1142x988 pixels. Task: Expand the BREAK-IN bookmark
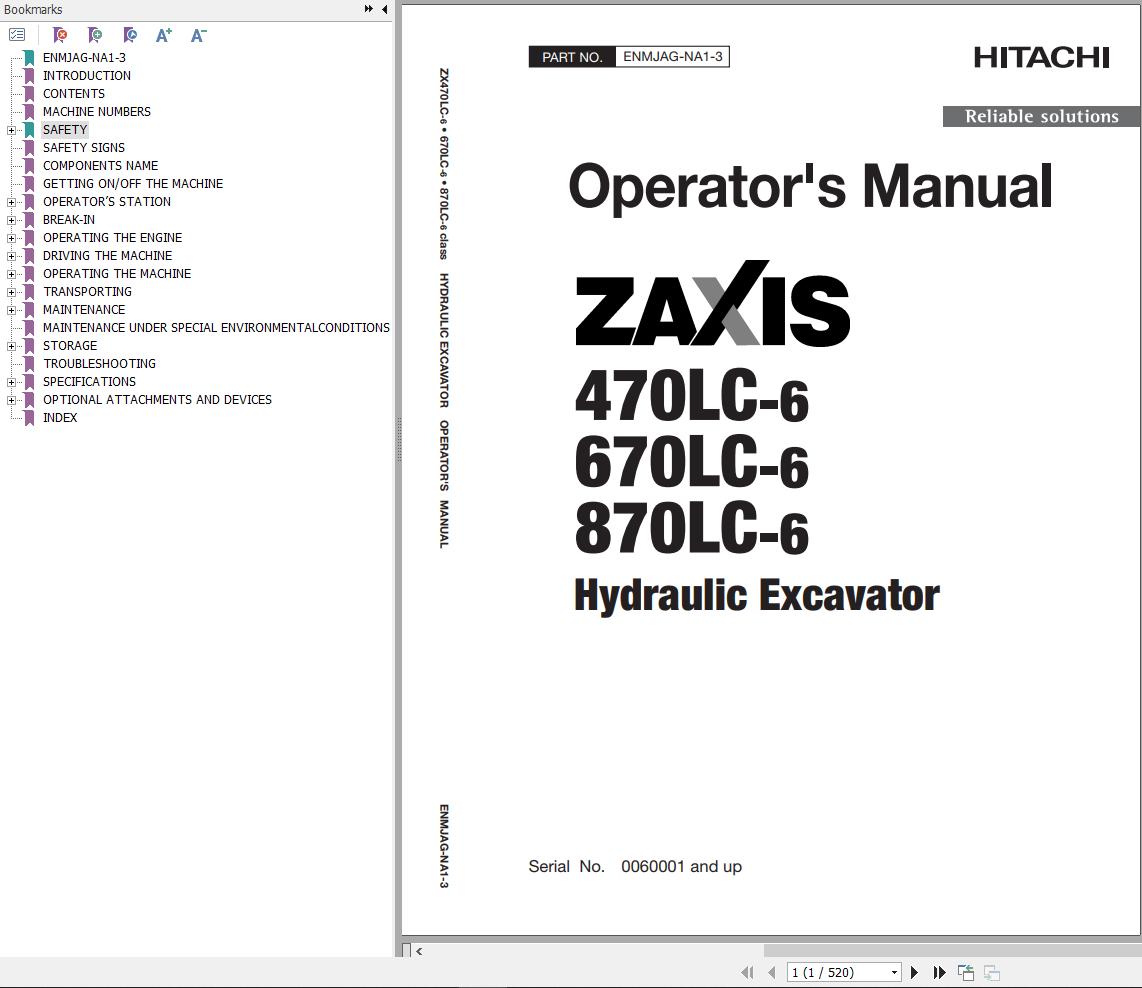point(11,220)
